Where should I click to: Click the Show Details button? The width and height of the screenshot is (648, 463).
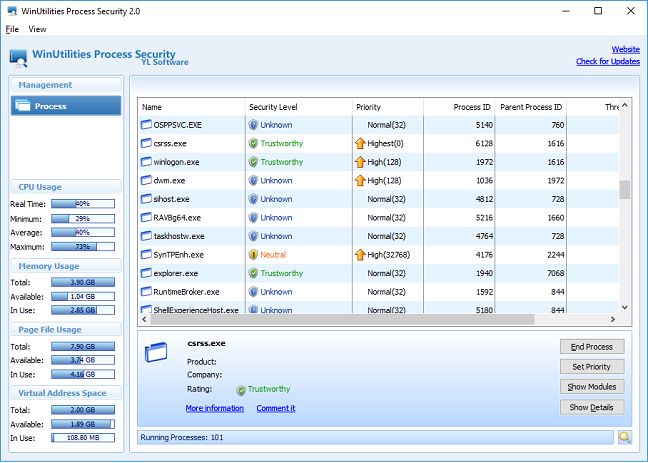pos(592,407)
